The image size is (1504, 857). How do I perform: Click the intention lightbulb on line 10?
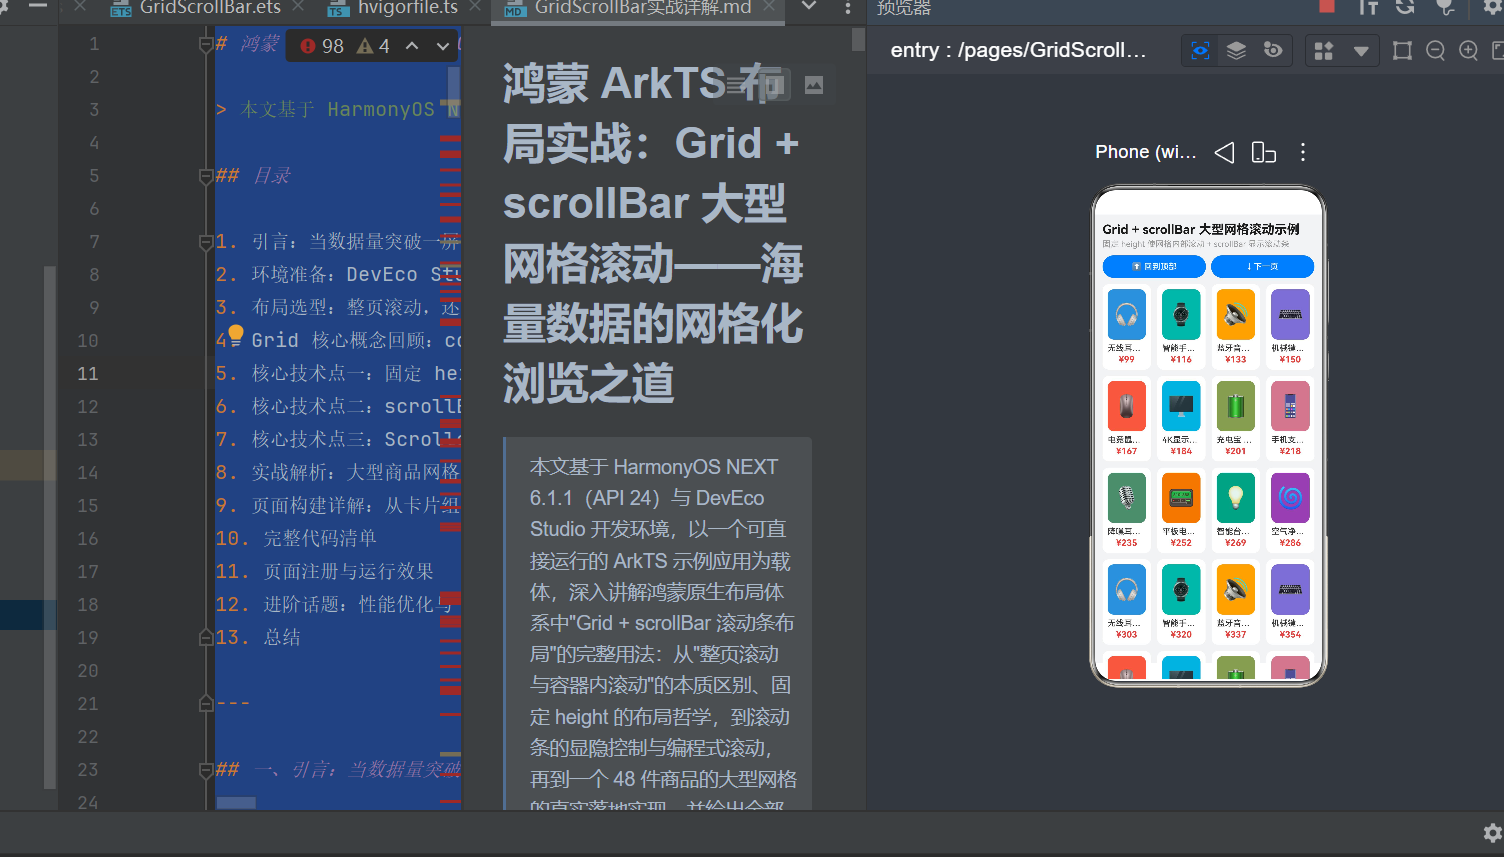(235, 333)
